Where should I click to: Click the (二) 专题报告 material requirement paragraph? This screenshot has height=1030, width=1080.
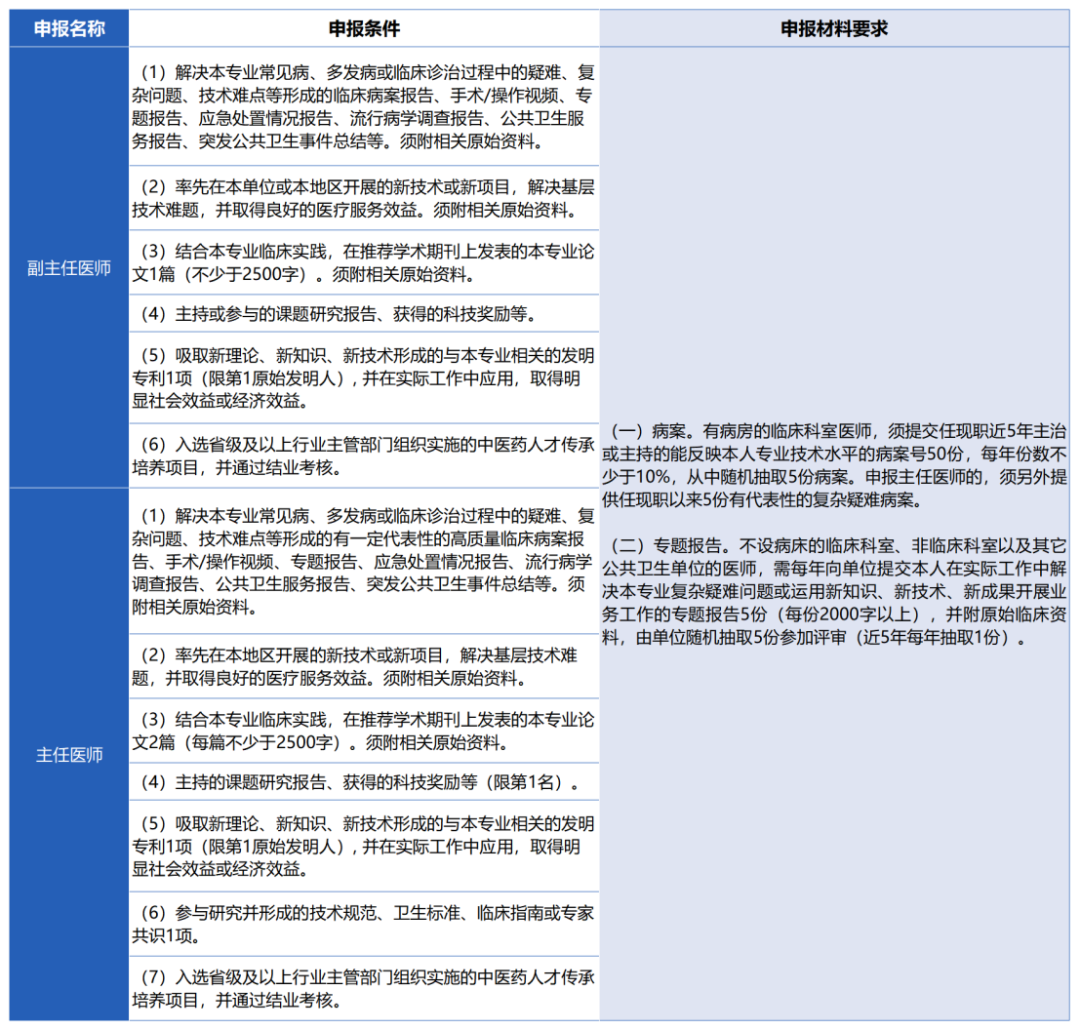coord(834,591)
